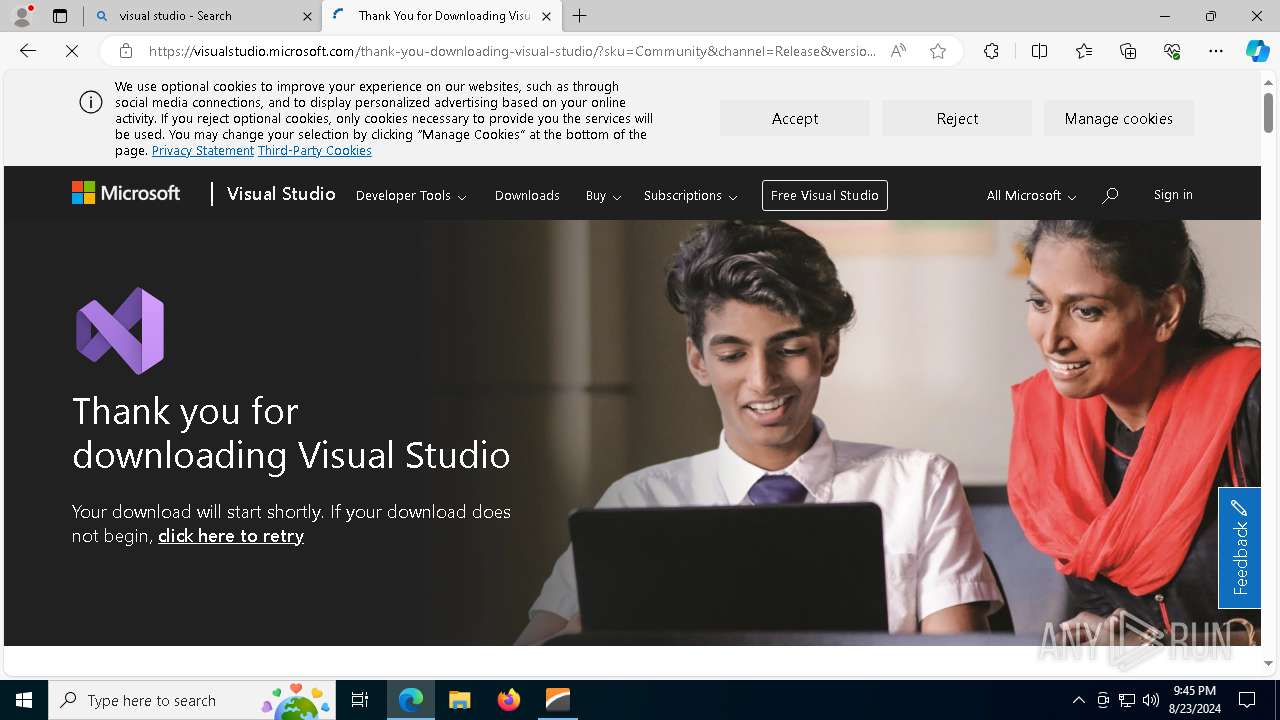The image size is (1280, 720).
Task: Click the page vertical scrollbar thumb
Action: coord(1268,111)
